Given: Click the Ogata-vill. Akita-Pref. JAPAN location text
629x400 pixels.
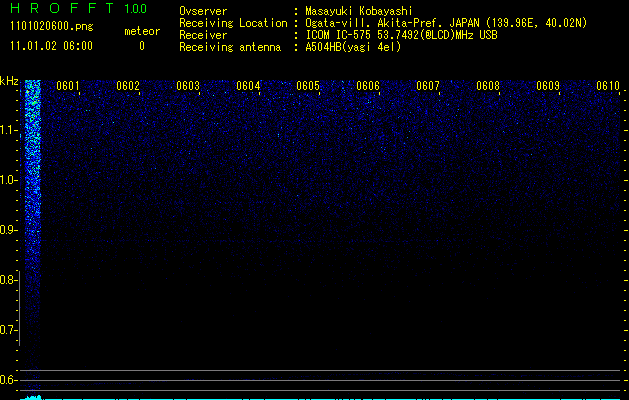Looking at the screenshot, I should 446,23.
